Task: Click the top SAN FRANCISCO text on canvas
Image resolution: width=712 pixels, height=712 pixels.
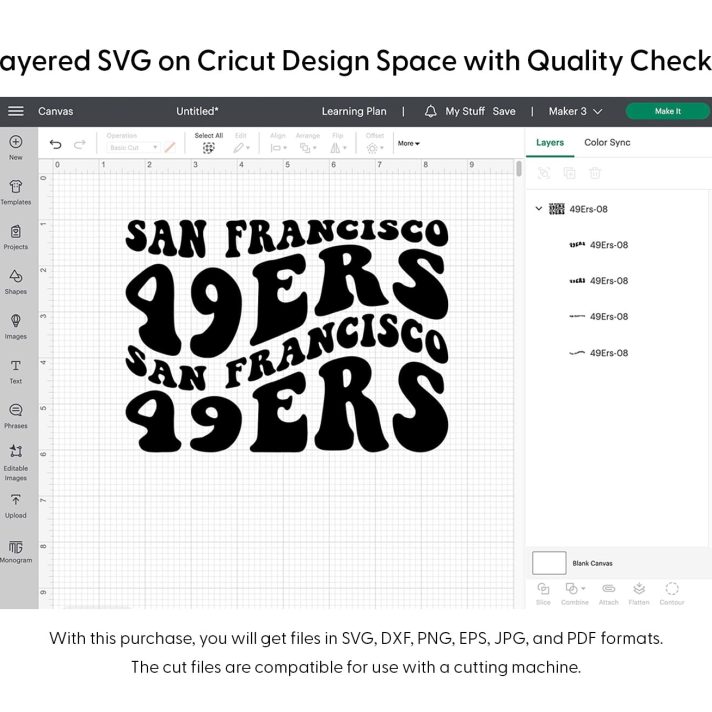Action: click(287, 236)
